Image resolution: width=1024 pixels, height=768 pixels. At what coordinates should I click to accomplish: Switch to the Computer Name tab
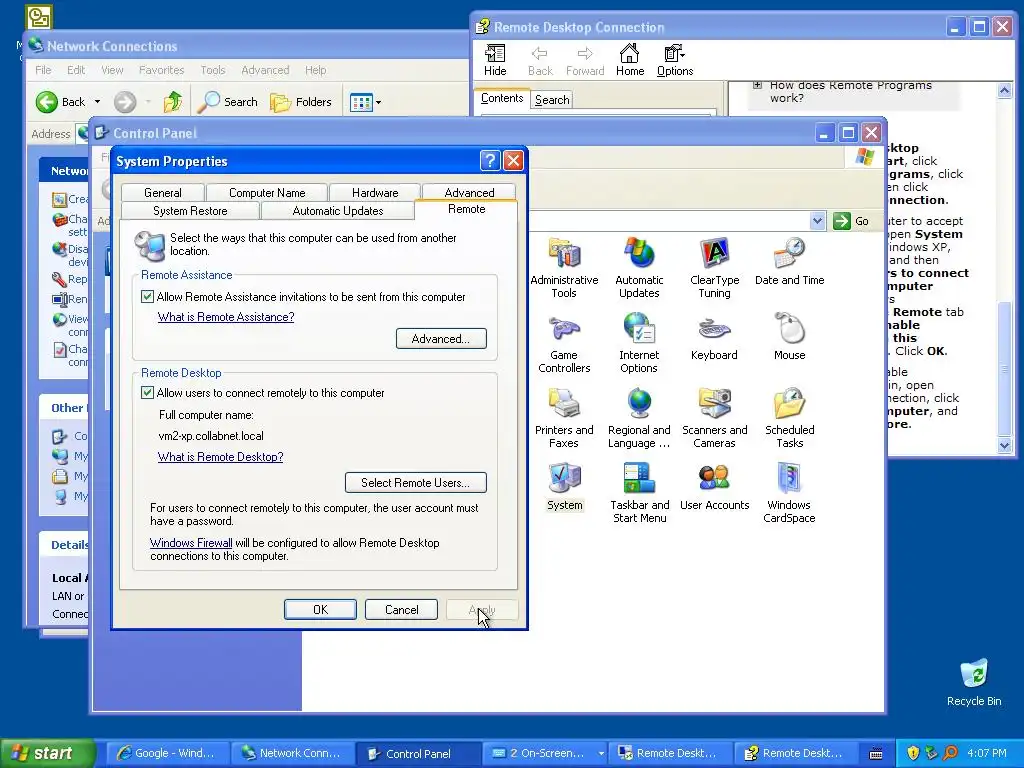[x=266, y=193]
